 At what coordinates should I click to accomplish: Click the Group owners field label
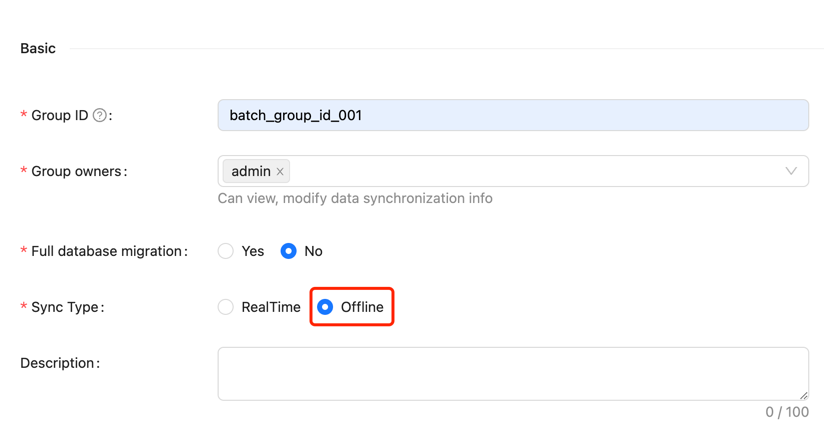(78, 171)
